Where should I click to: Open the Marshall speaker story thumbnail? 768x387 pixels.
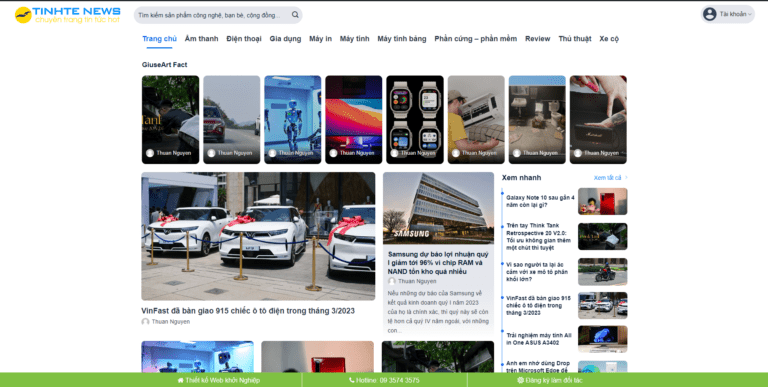598,120
